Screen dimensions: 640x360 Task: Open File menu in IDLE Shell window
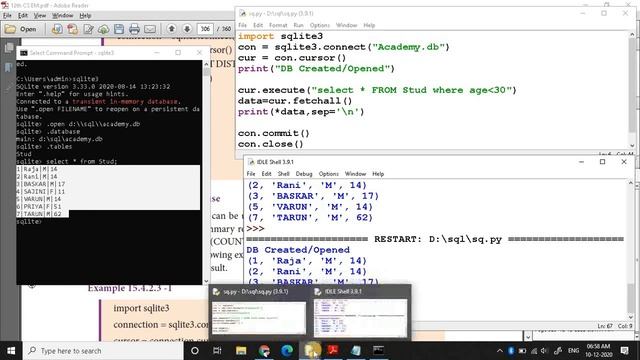point(251,174)
